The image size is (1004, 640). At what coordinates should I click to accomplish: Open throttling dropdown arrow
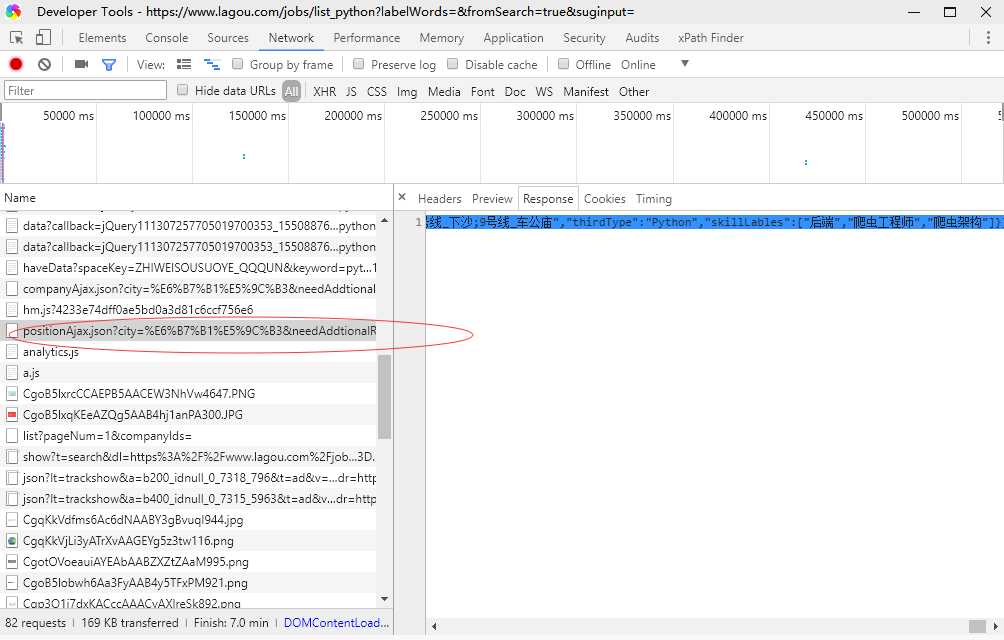(684, 63)
